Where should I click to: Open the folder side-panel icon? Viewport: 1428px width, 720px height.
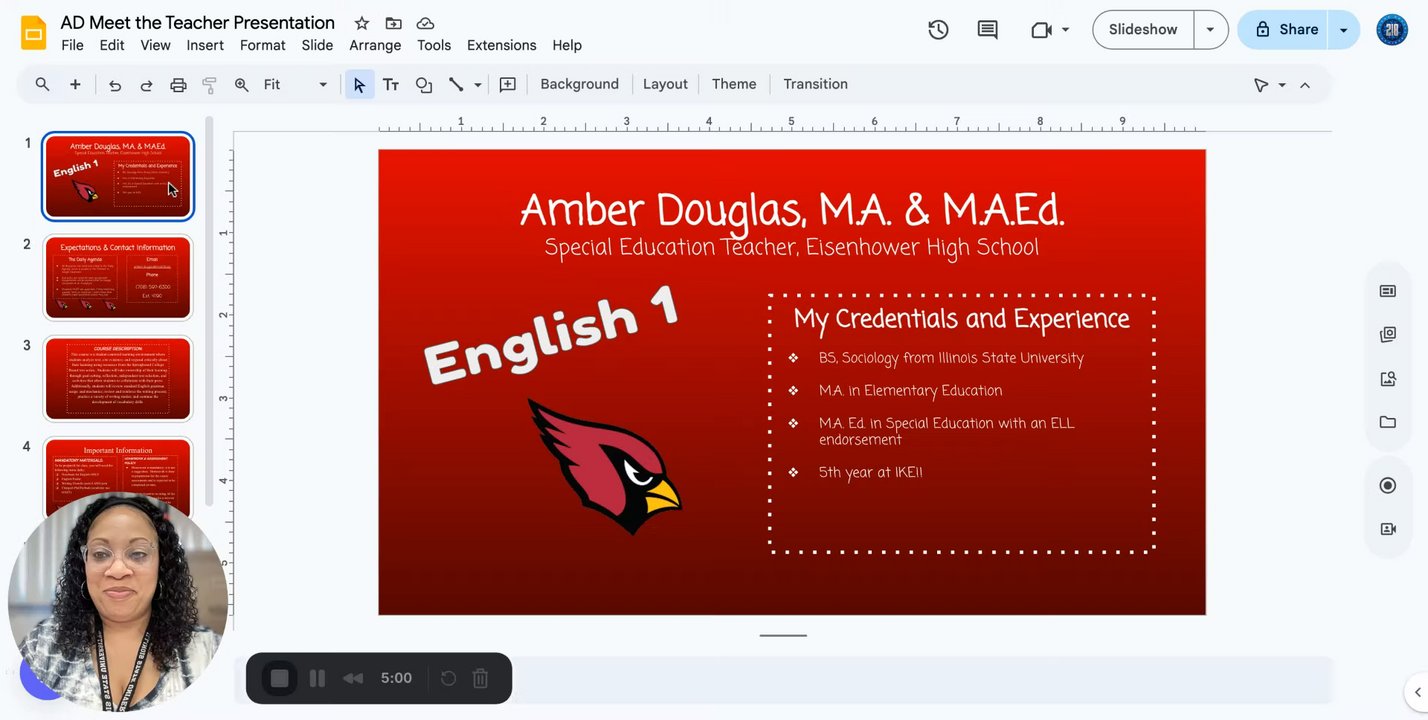(1388, 422)
